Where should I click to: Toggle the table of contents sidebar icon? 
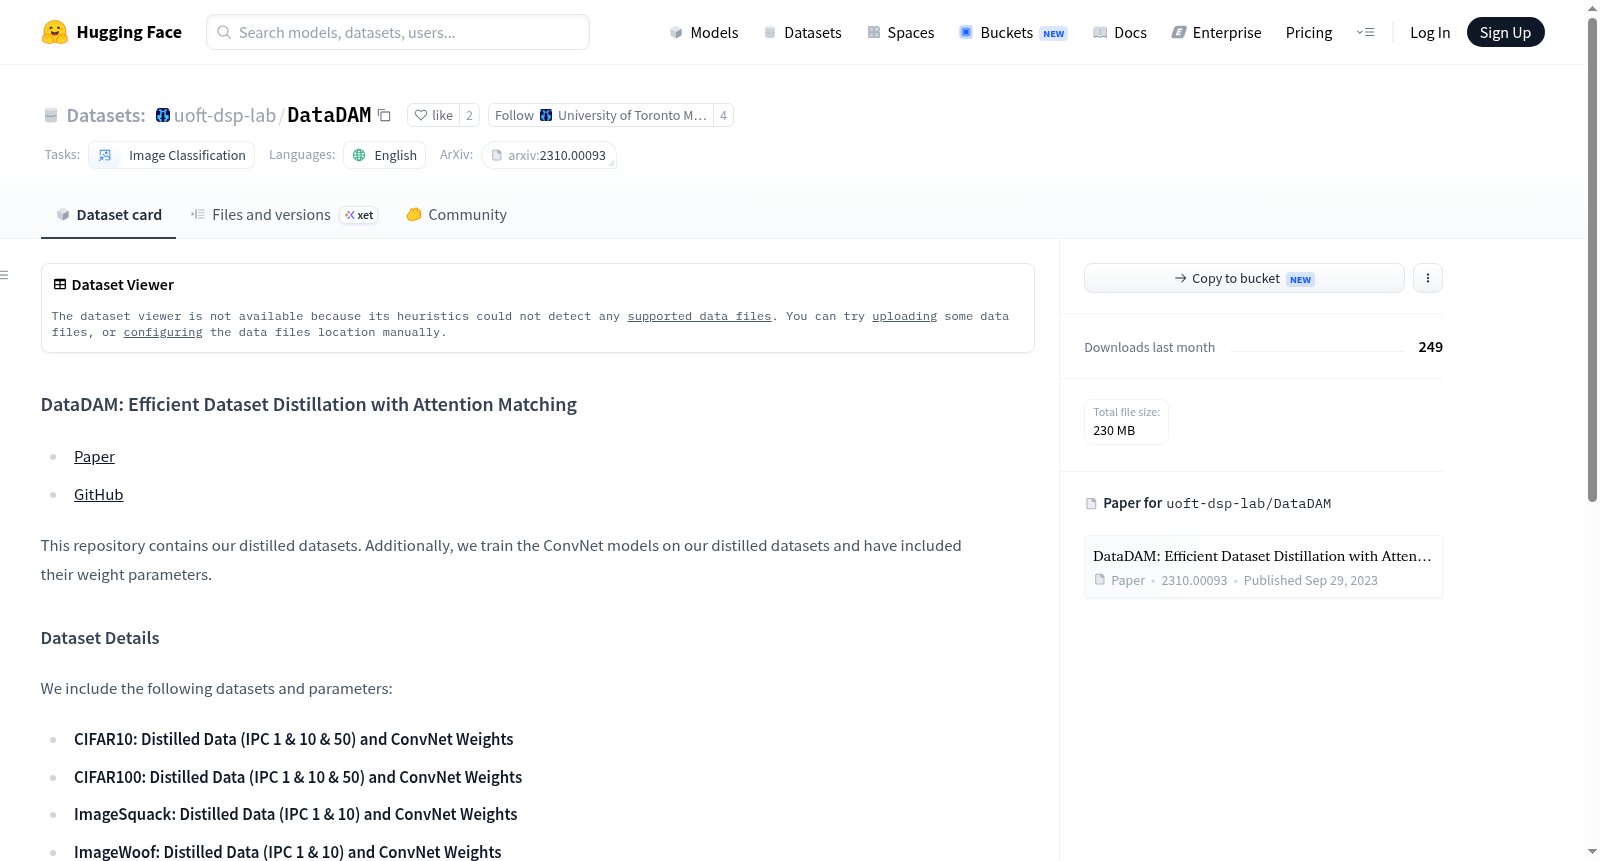(x=5, y=275)
